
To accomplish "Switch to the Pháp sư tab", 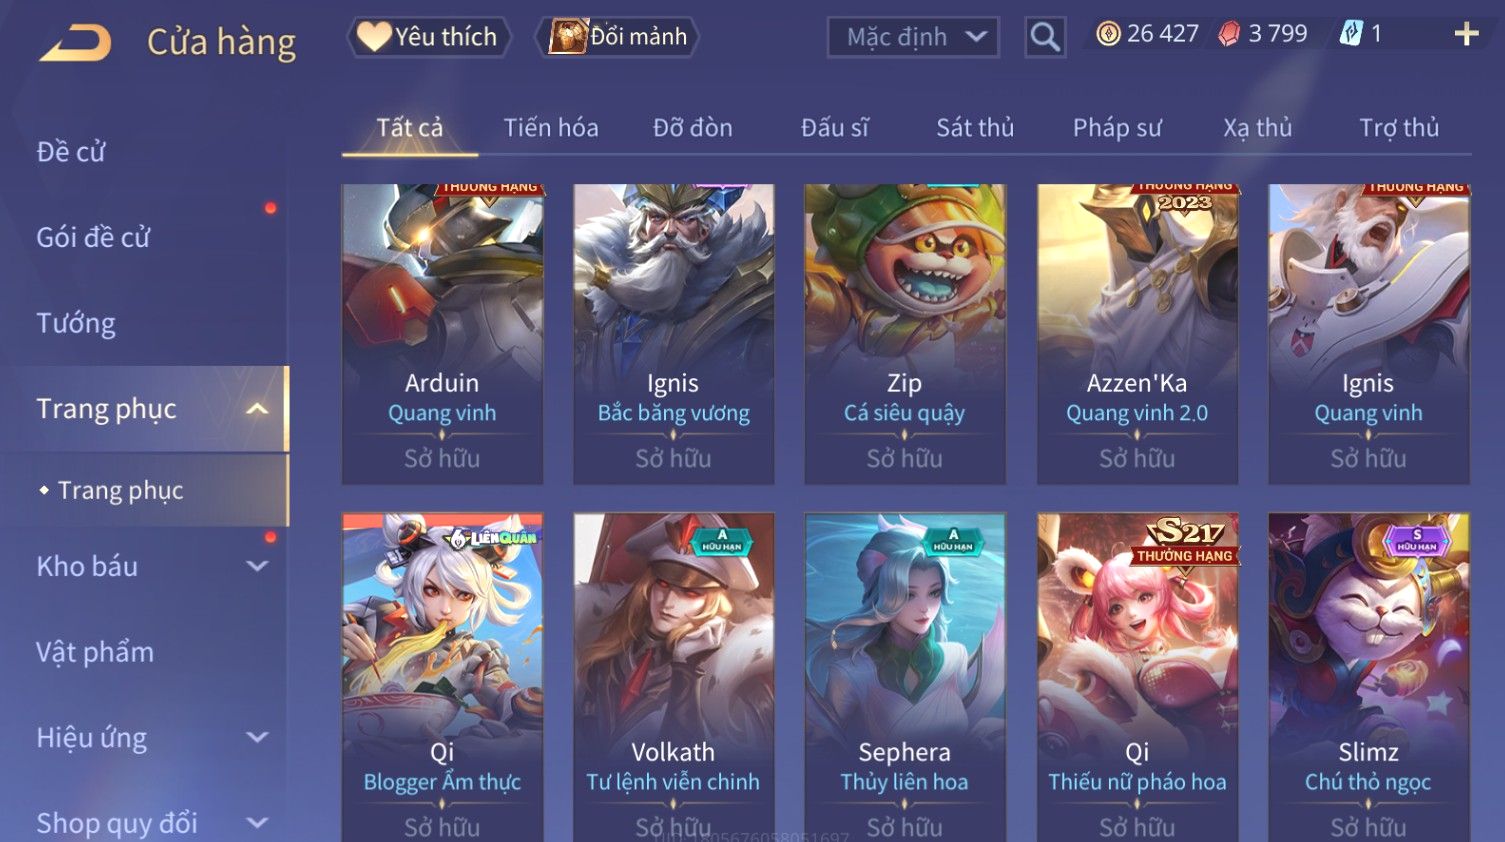I will [1117, 128].
